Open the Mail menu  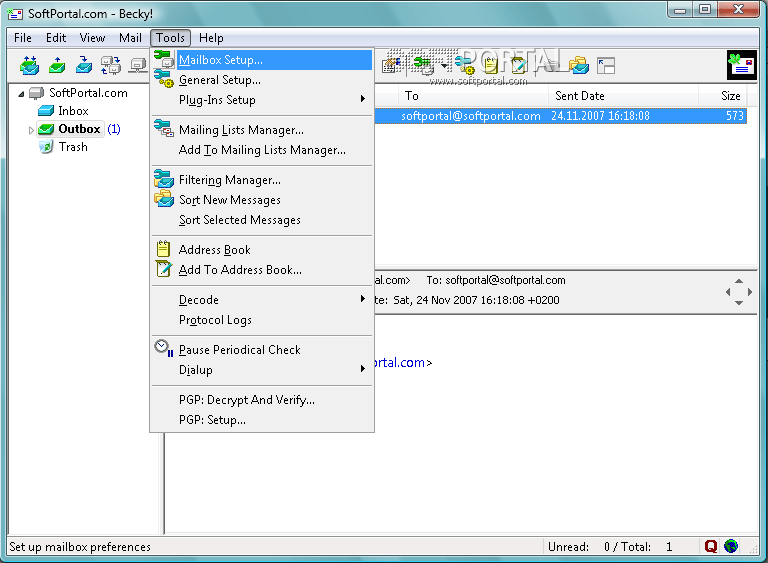coord(130,38)
